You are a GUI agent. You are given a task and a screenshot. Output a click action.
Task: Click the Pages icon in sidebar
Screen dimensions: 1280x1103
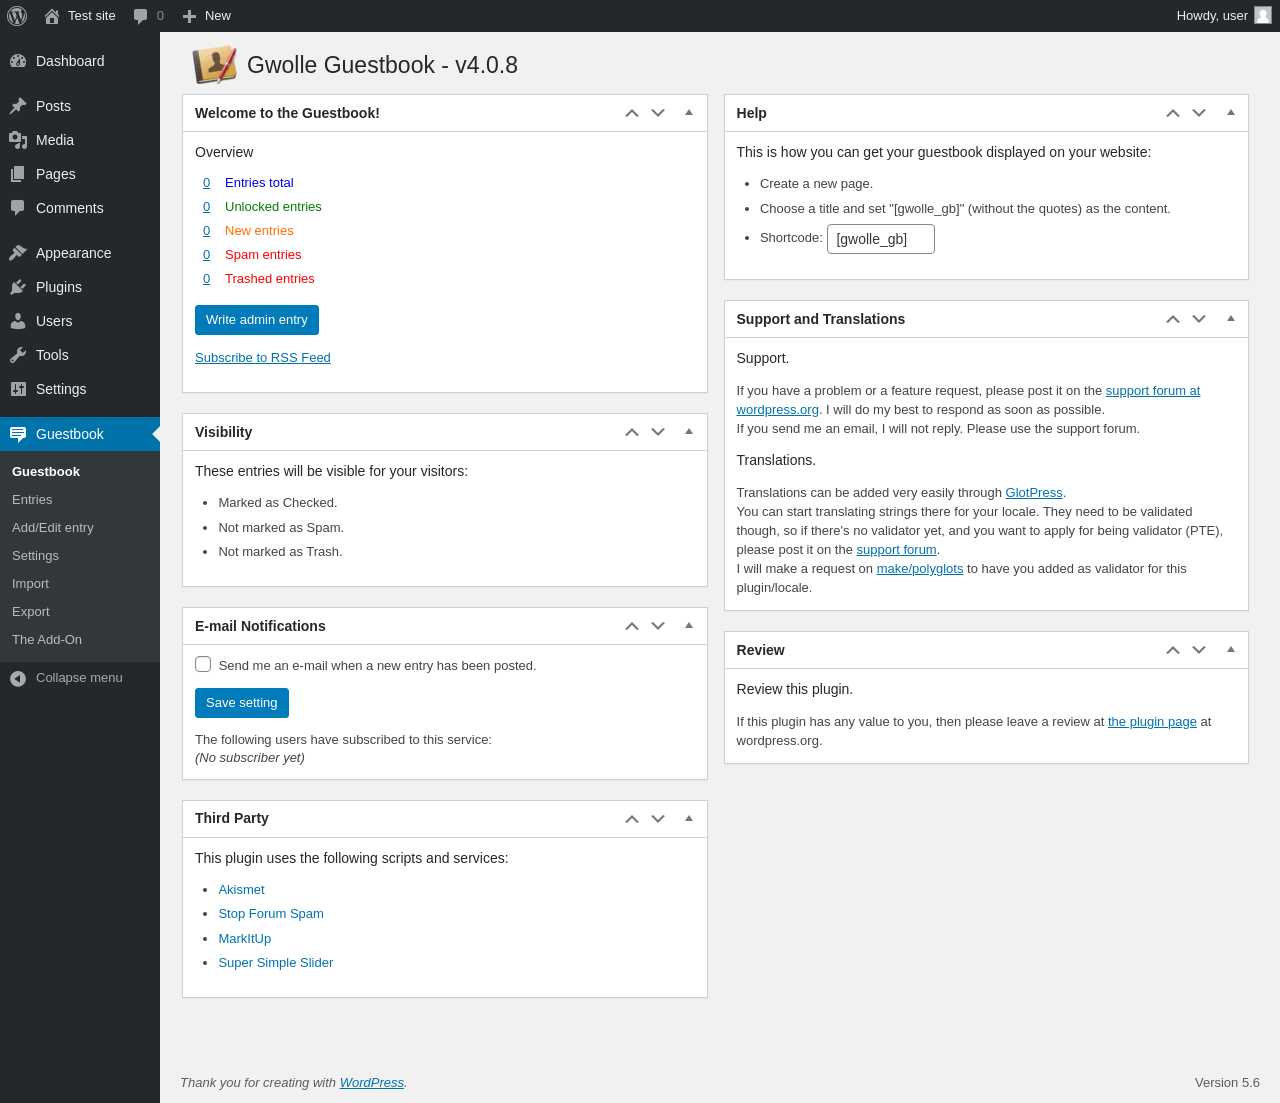coord(18,174)
